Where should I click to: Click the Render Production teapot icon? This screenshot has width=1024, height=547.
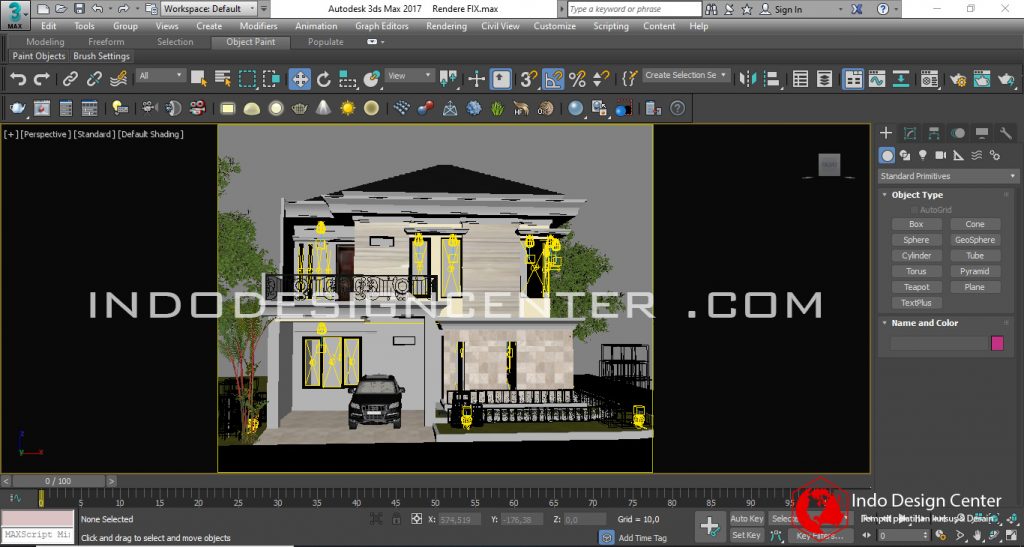coord(1006,79)
